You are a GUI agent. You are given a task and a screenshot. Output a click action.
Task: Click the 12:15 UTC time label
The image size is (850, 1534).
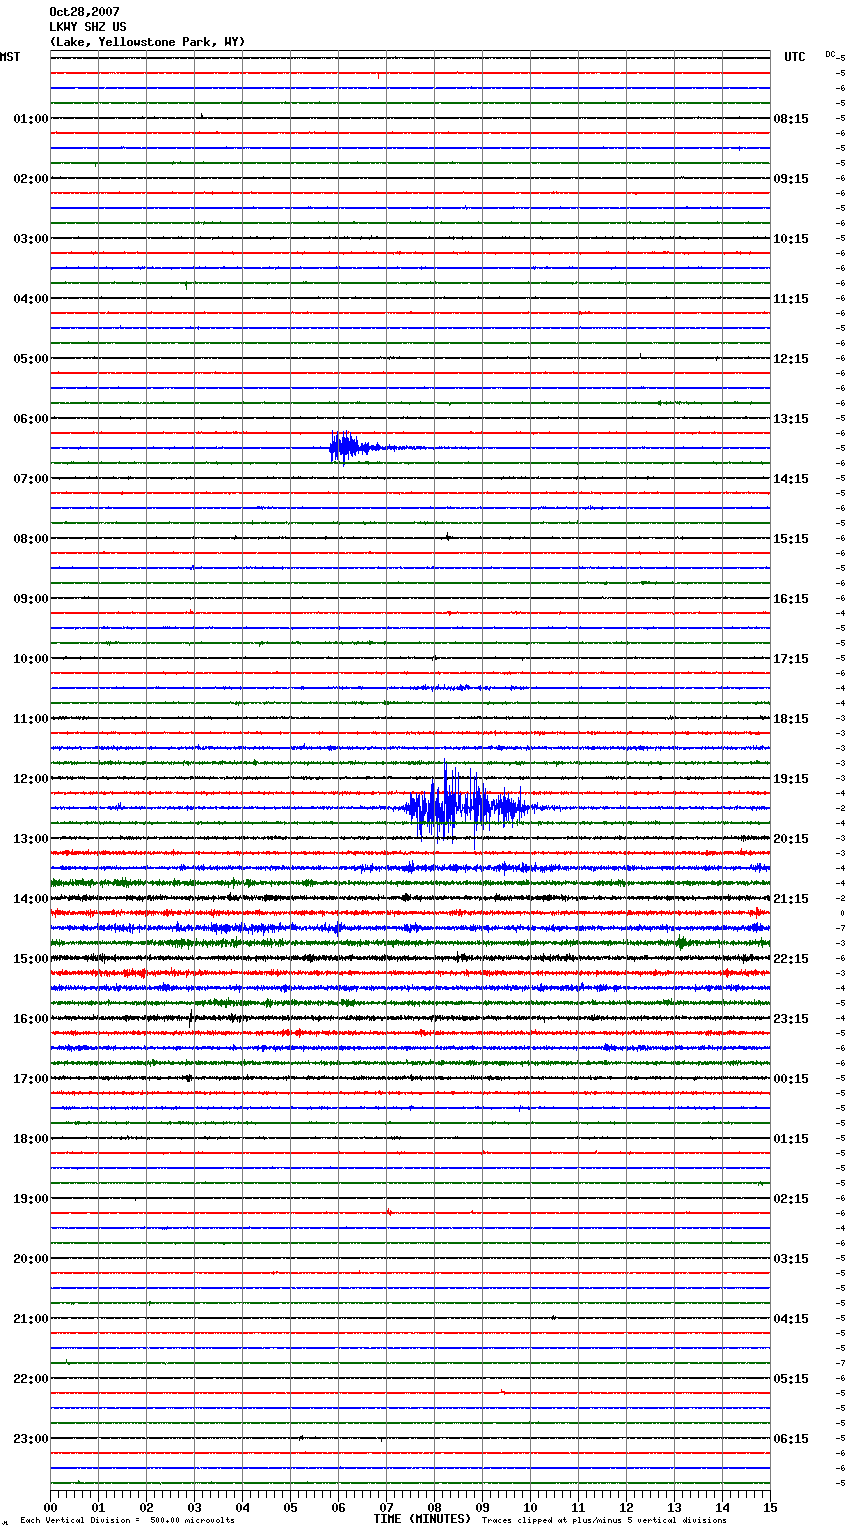(x=791, y=359)
